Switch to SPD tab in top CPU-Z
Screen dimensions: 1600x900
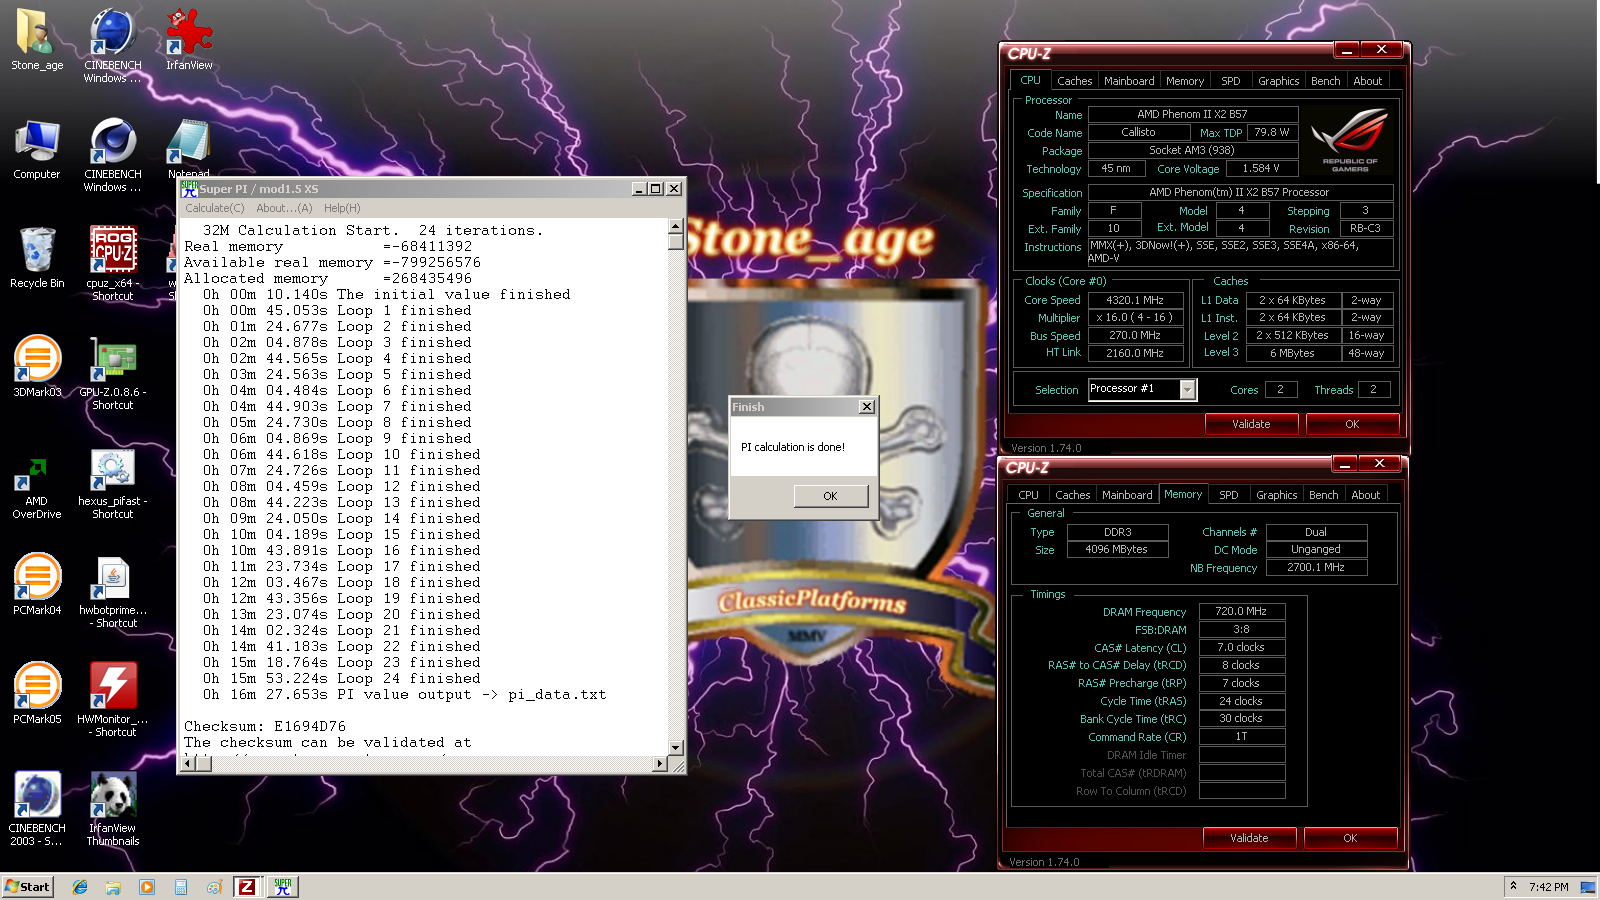(x=1231, y=81)
